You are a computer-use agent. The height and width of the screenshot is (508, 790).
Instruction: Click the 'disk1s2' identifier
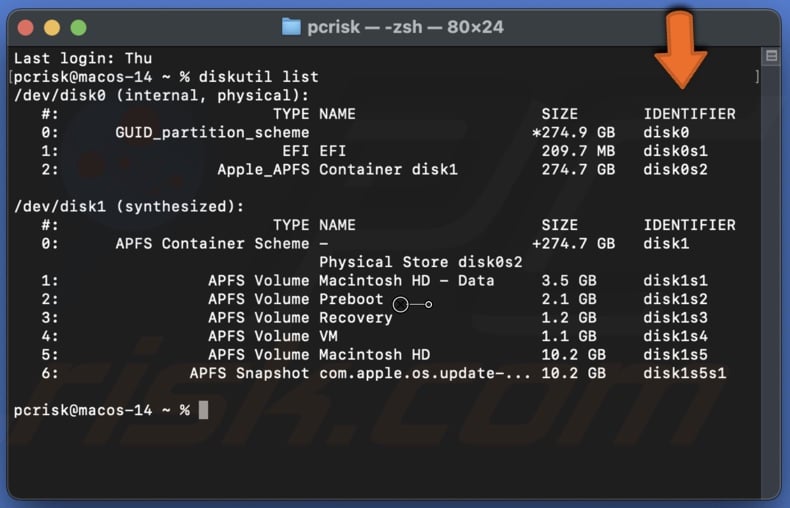coord(675,299)
